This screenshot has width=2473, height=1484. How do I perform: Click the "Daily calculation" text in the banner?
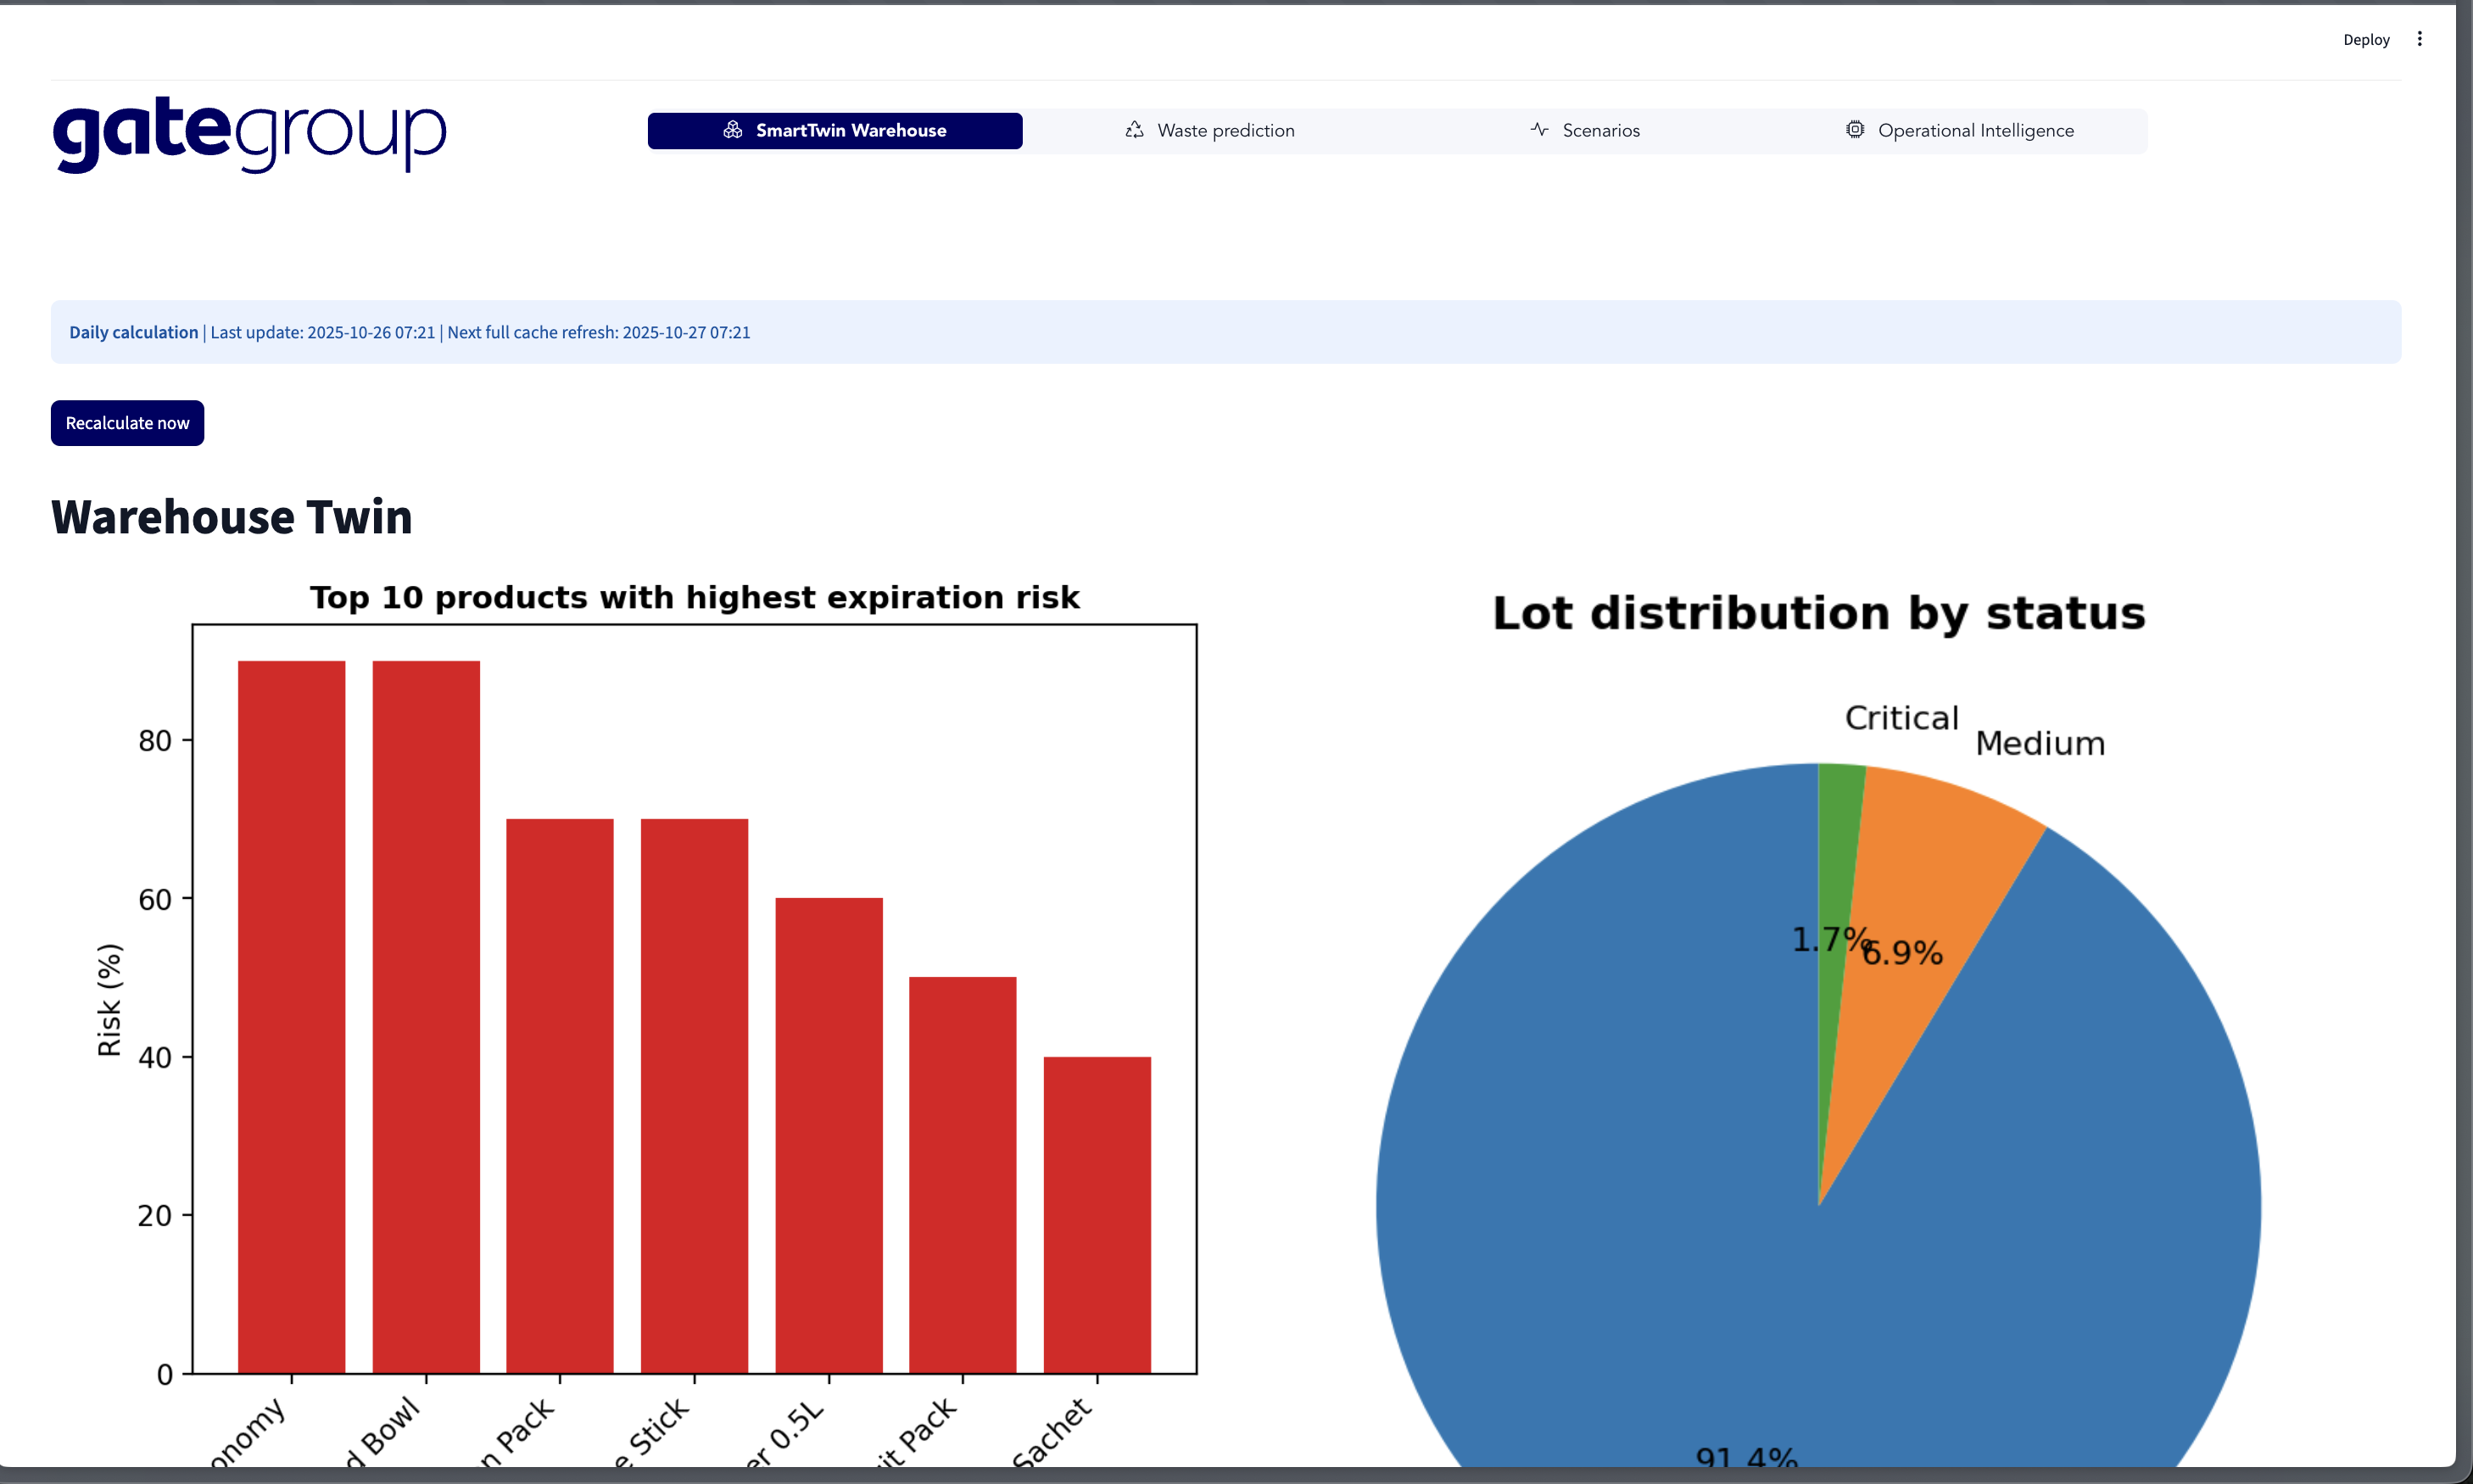point(133,332)
